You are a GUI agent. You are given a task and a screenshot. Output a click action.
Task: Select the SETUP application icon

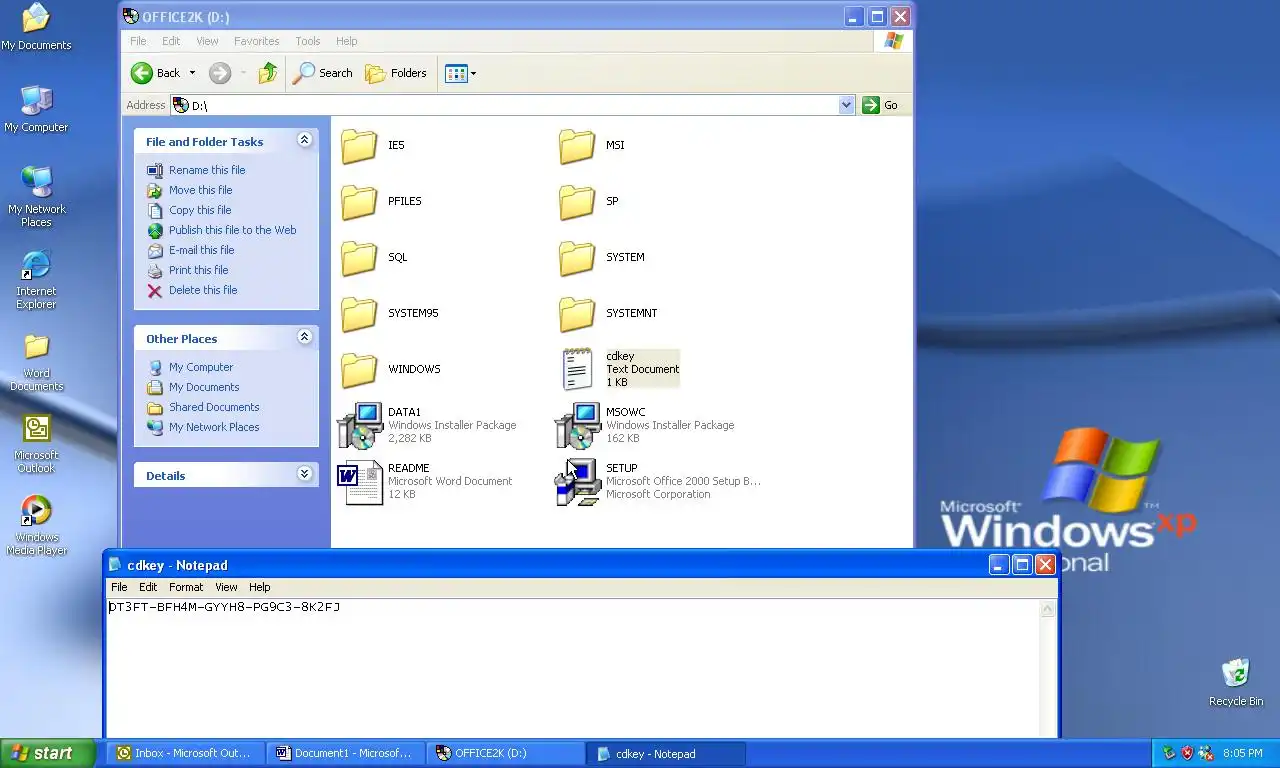pyautogui.click(x=578, y=482)
